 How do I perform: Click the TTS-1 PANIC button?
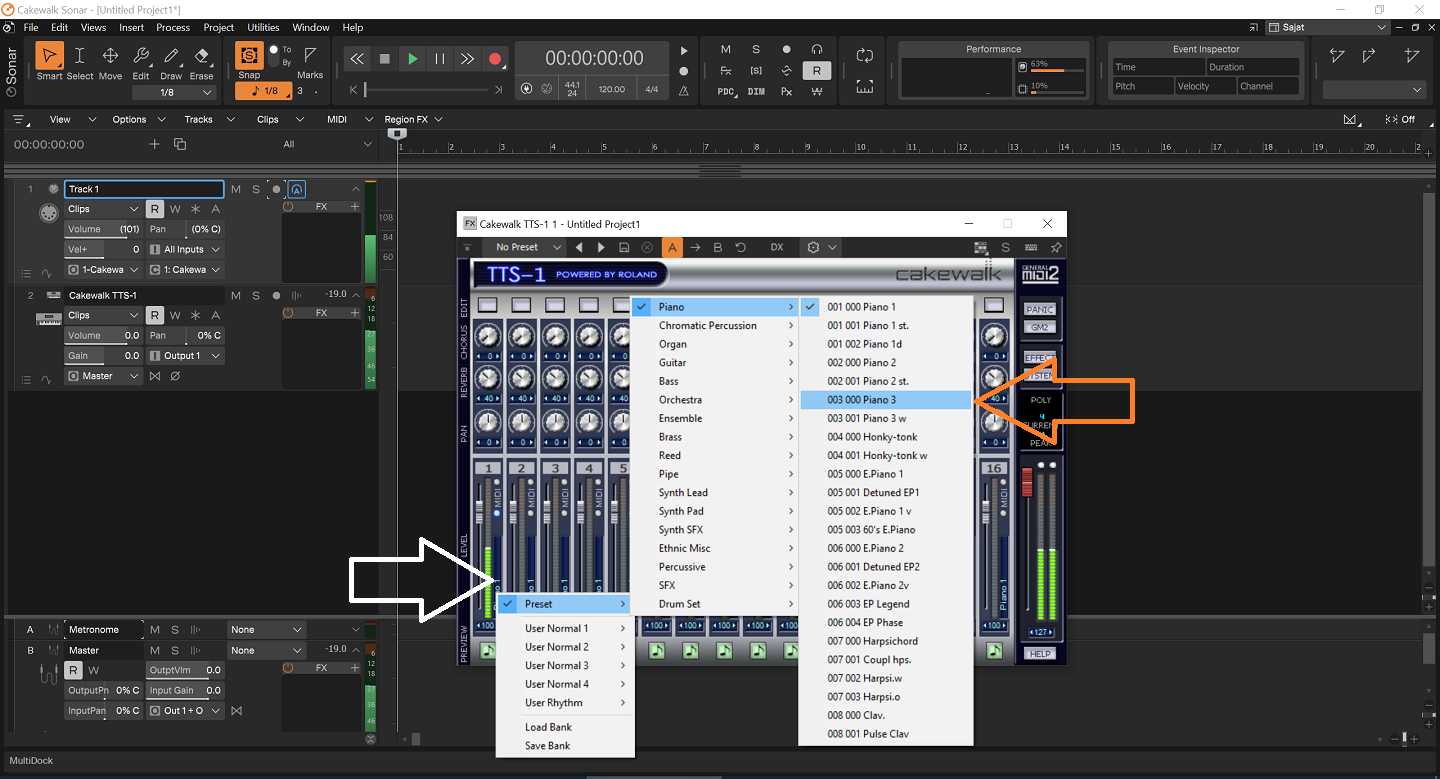pos(1040,310)
